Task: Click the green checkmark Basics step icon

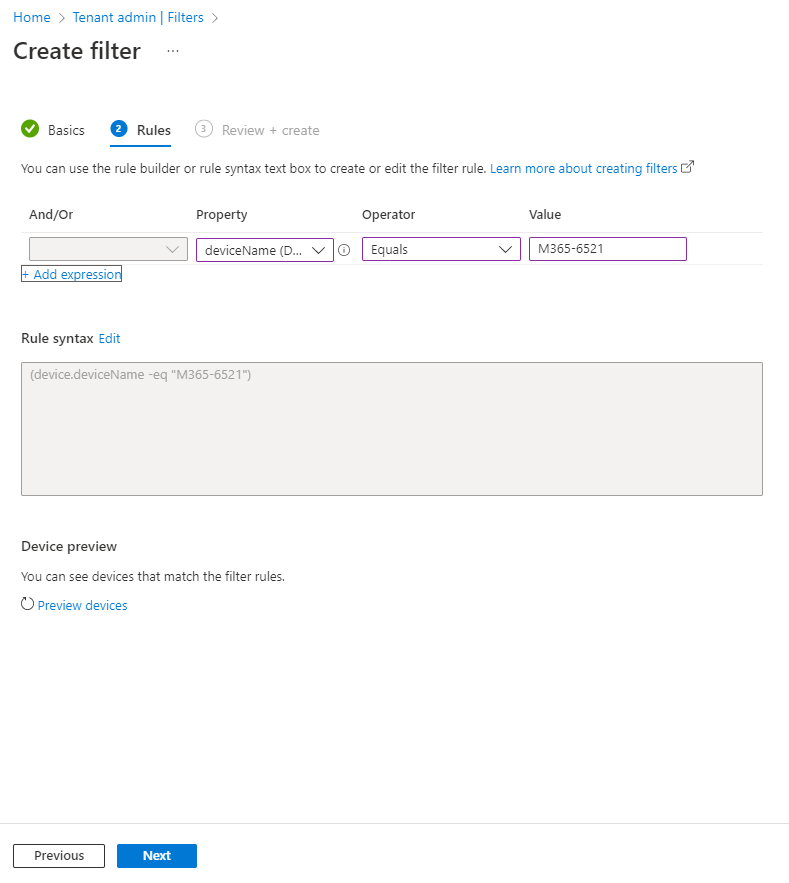Action: click(30, 129)
